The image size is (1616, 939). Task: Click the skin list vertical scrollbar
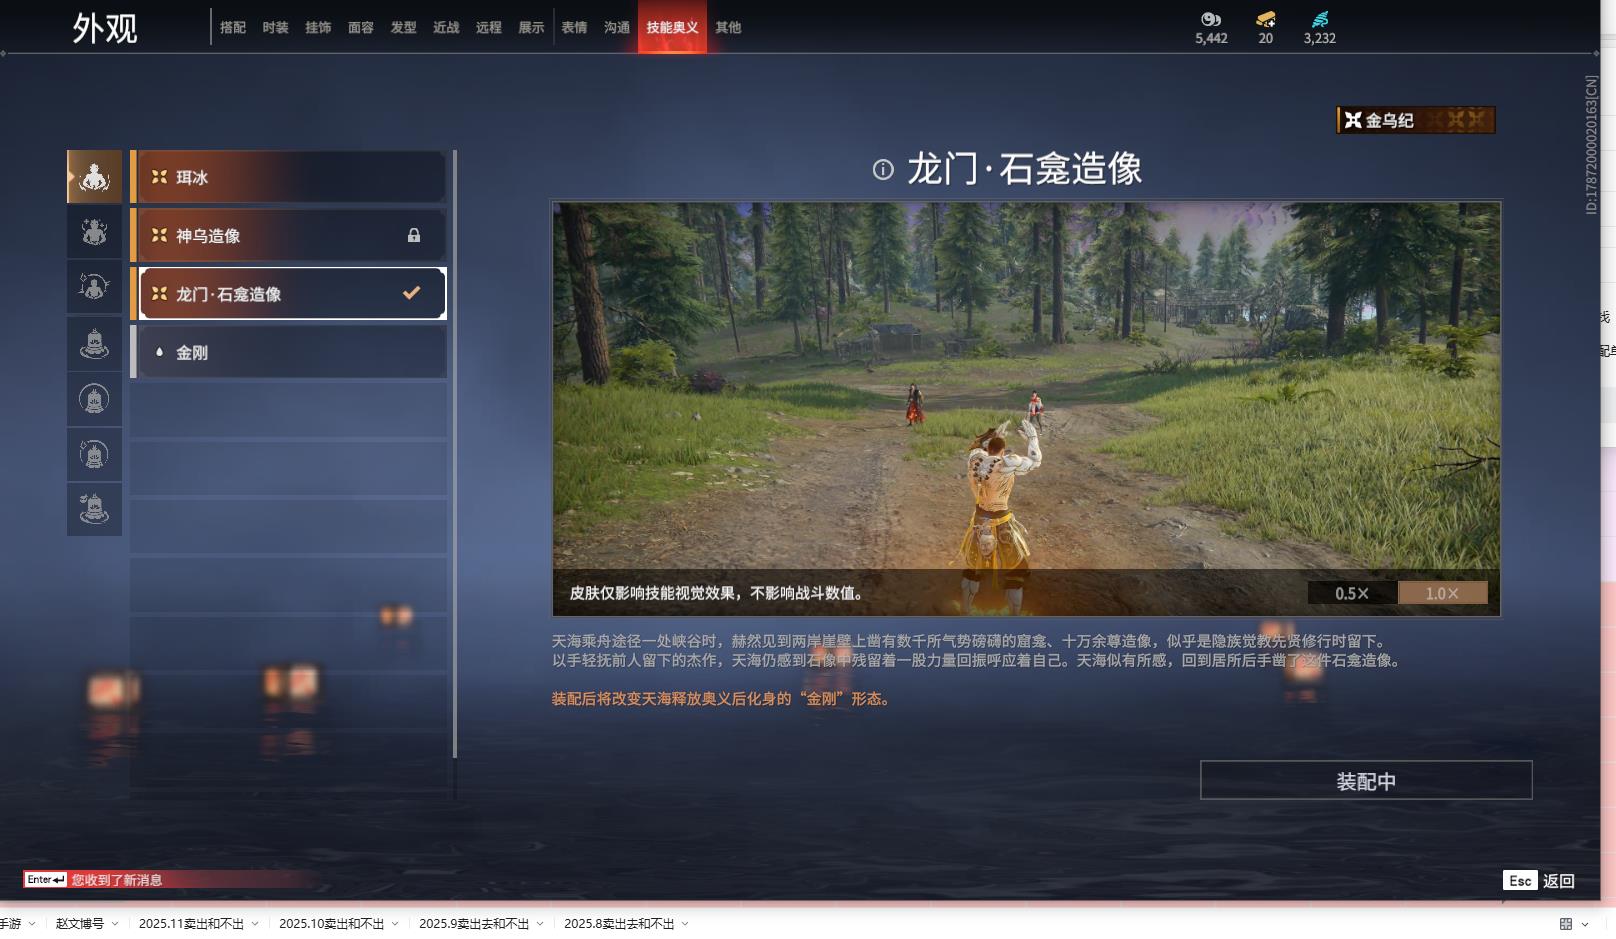(455, 454)
